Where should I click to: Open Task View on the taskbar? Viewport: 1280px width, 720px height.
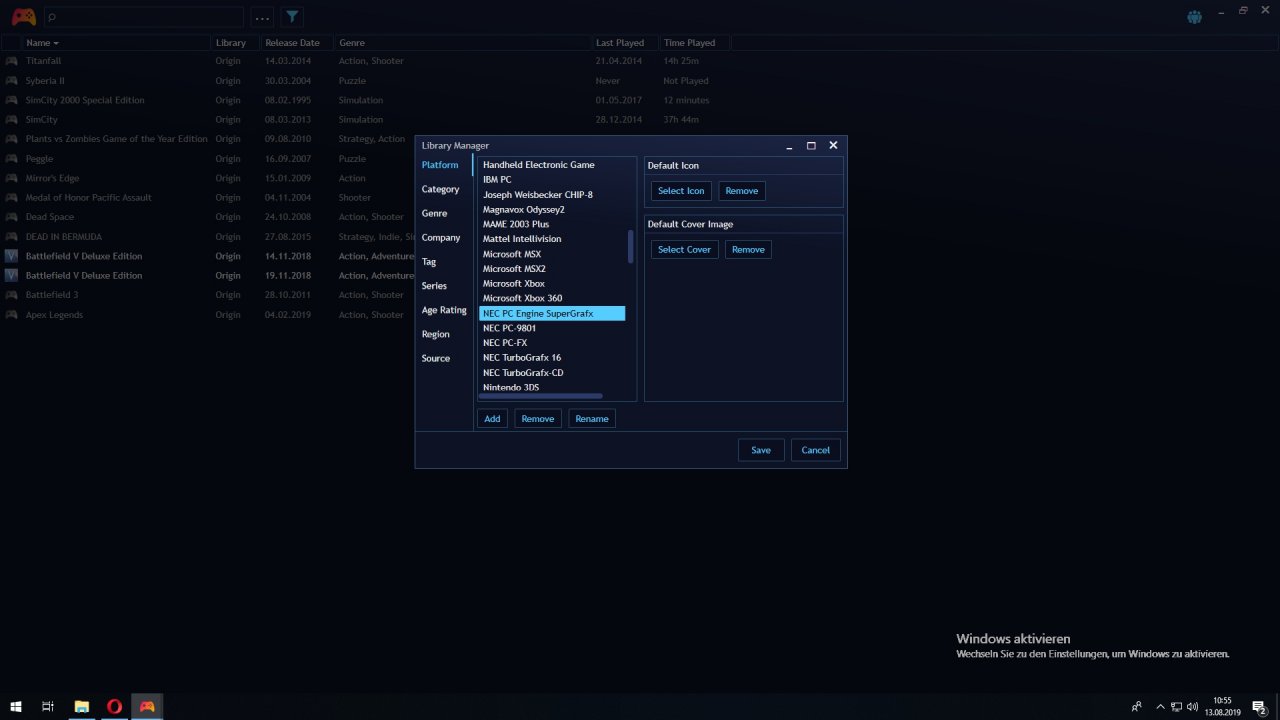pyautogui.click(x=48, y=706)
